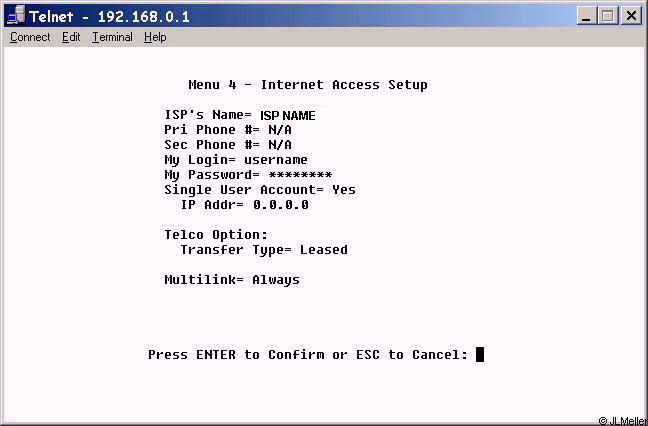The image size is (648, 426).
Task: Select the Sec Phone # value N/A
Action: [x=280, y=145]
